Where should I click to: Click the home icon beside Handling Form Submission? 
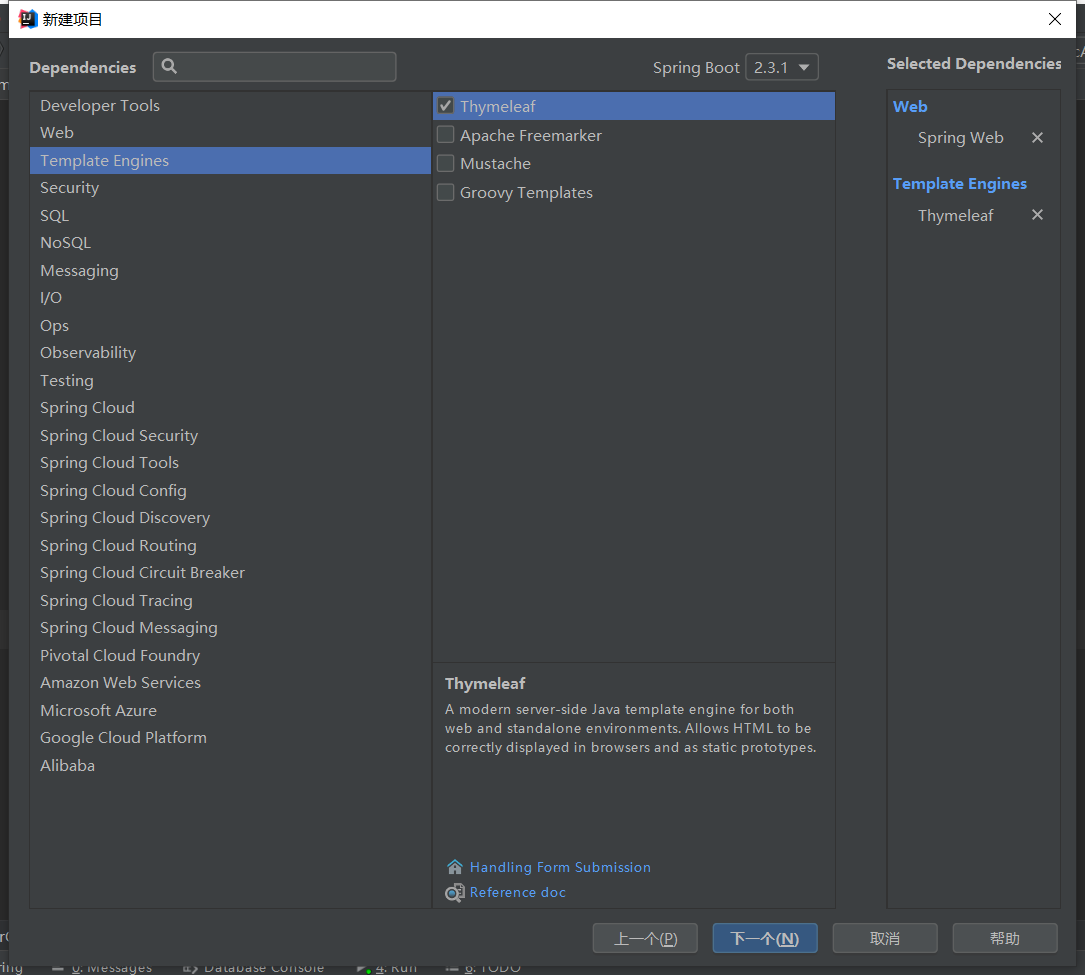455,867
